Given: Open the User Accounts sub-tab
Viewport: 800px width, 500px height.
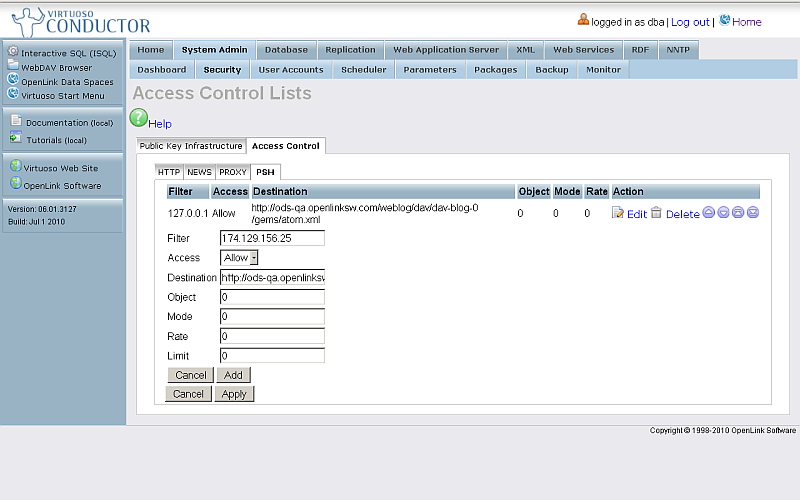Looking at the screenshot, I should click(x=291, y=70).
